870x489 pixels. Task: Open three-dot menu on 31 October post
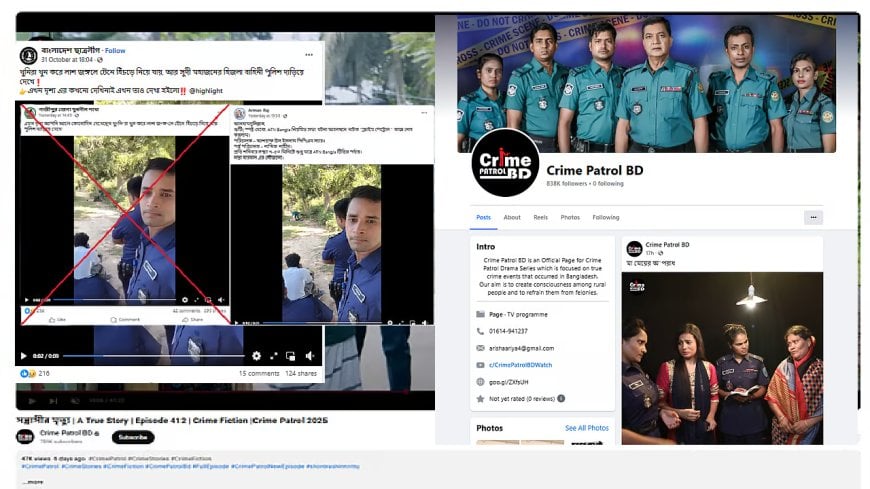tap(309, 55)
